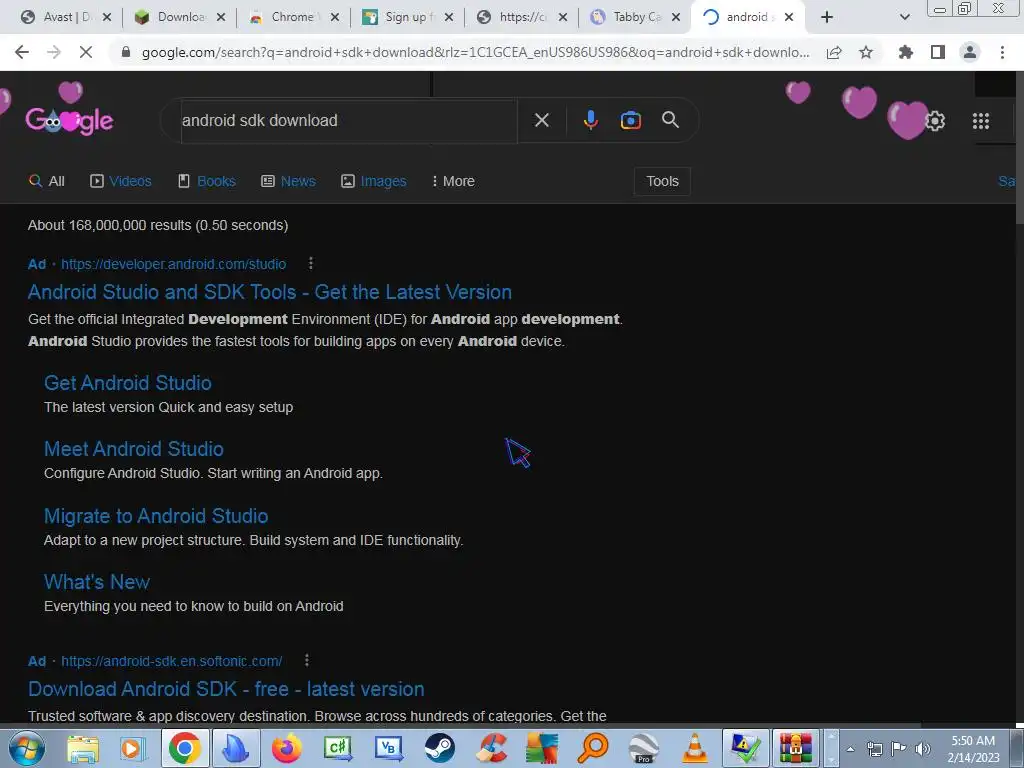Viewport: 1024px width, 768px height.
Task: Launch CCleaner from the taskbar
Action: click(491, 748)
